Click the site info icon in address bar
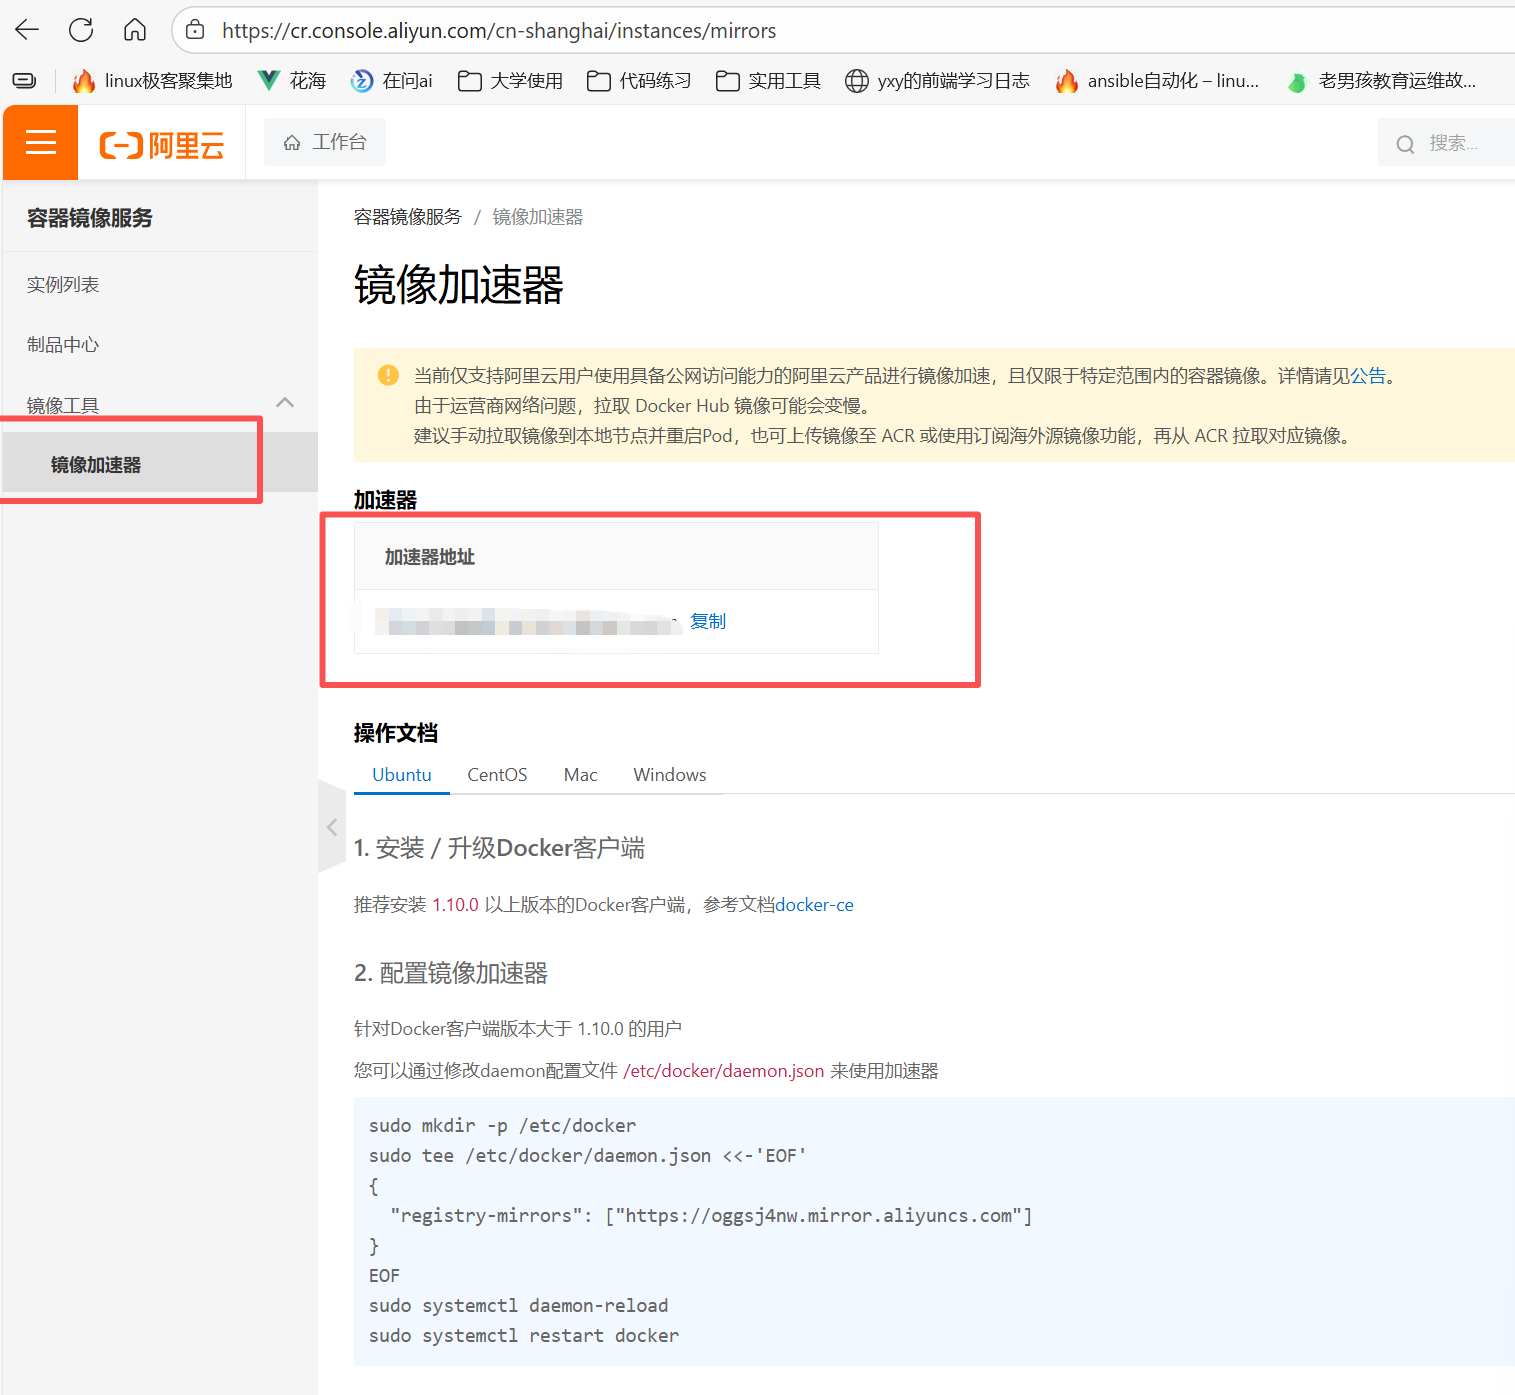Viewport: 1515px width, 1395px height. (x=196, y=30)
